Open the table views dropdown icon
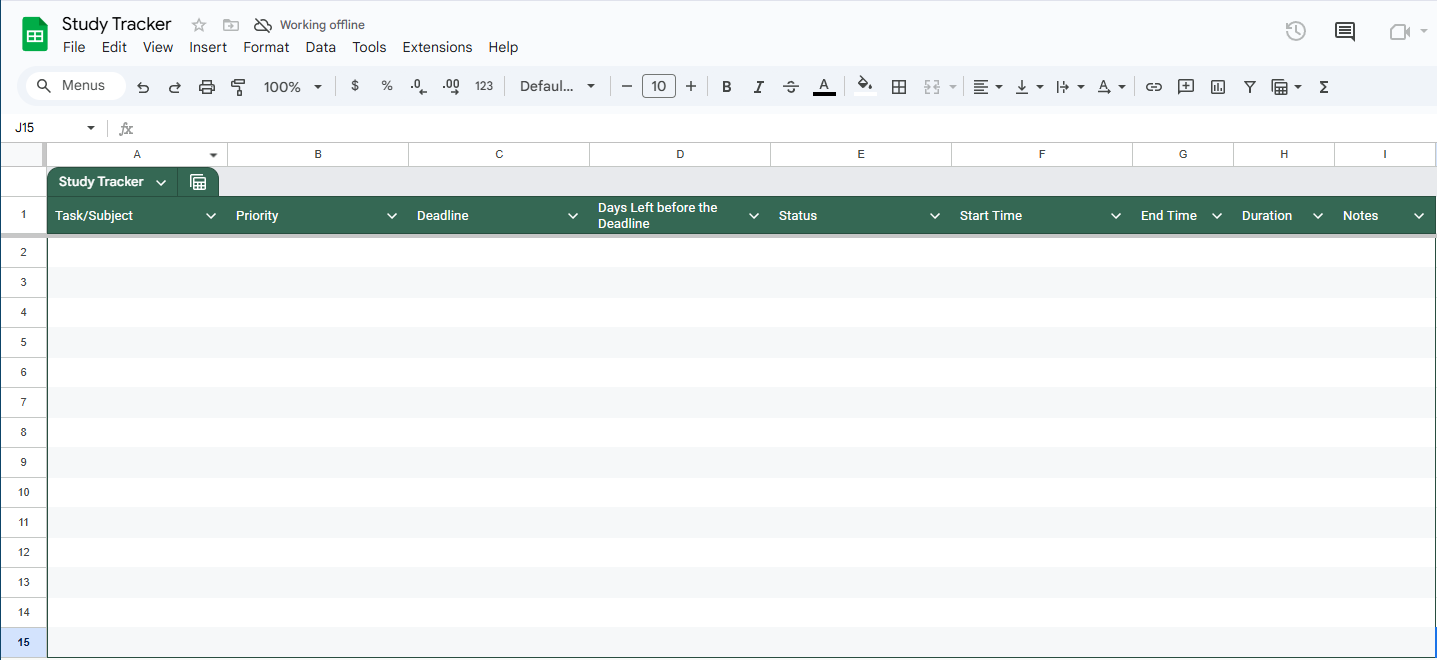The width and height of the screenshot is (1437, 660). tap(1286, 87)
